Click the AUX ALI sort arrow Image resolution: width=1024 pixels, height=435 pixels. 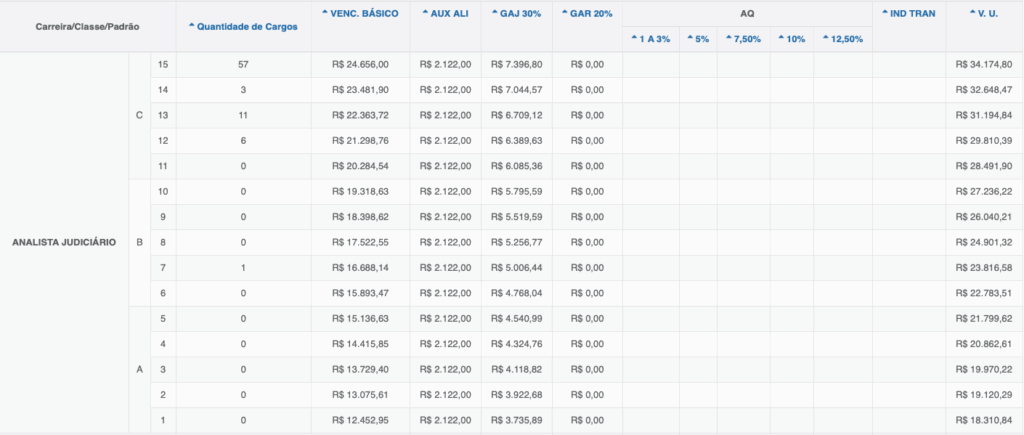pyautogui.click(x=423, y=12)
